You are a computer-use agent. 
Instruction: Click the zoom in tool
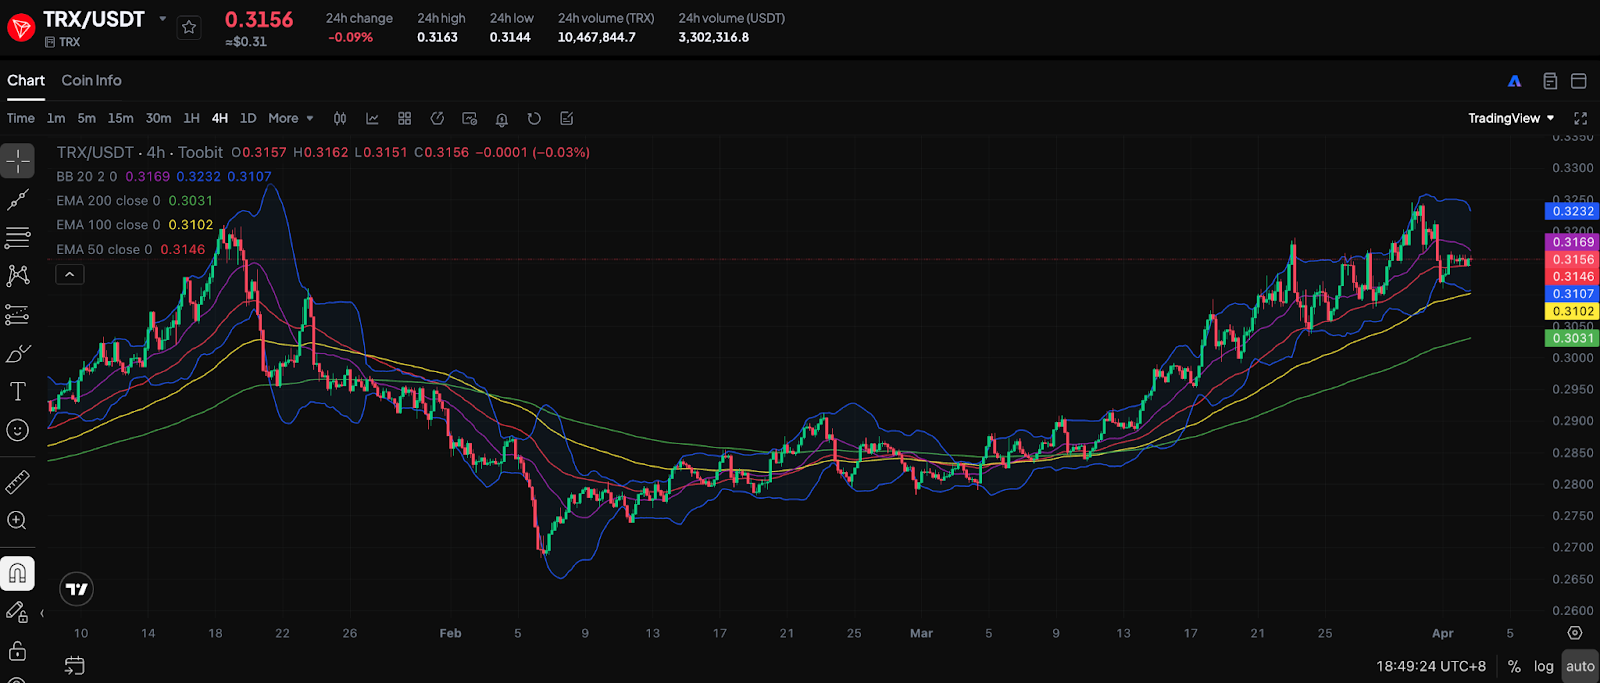tap(18, 520)
